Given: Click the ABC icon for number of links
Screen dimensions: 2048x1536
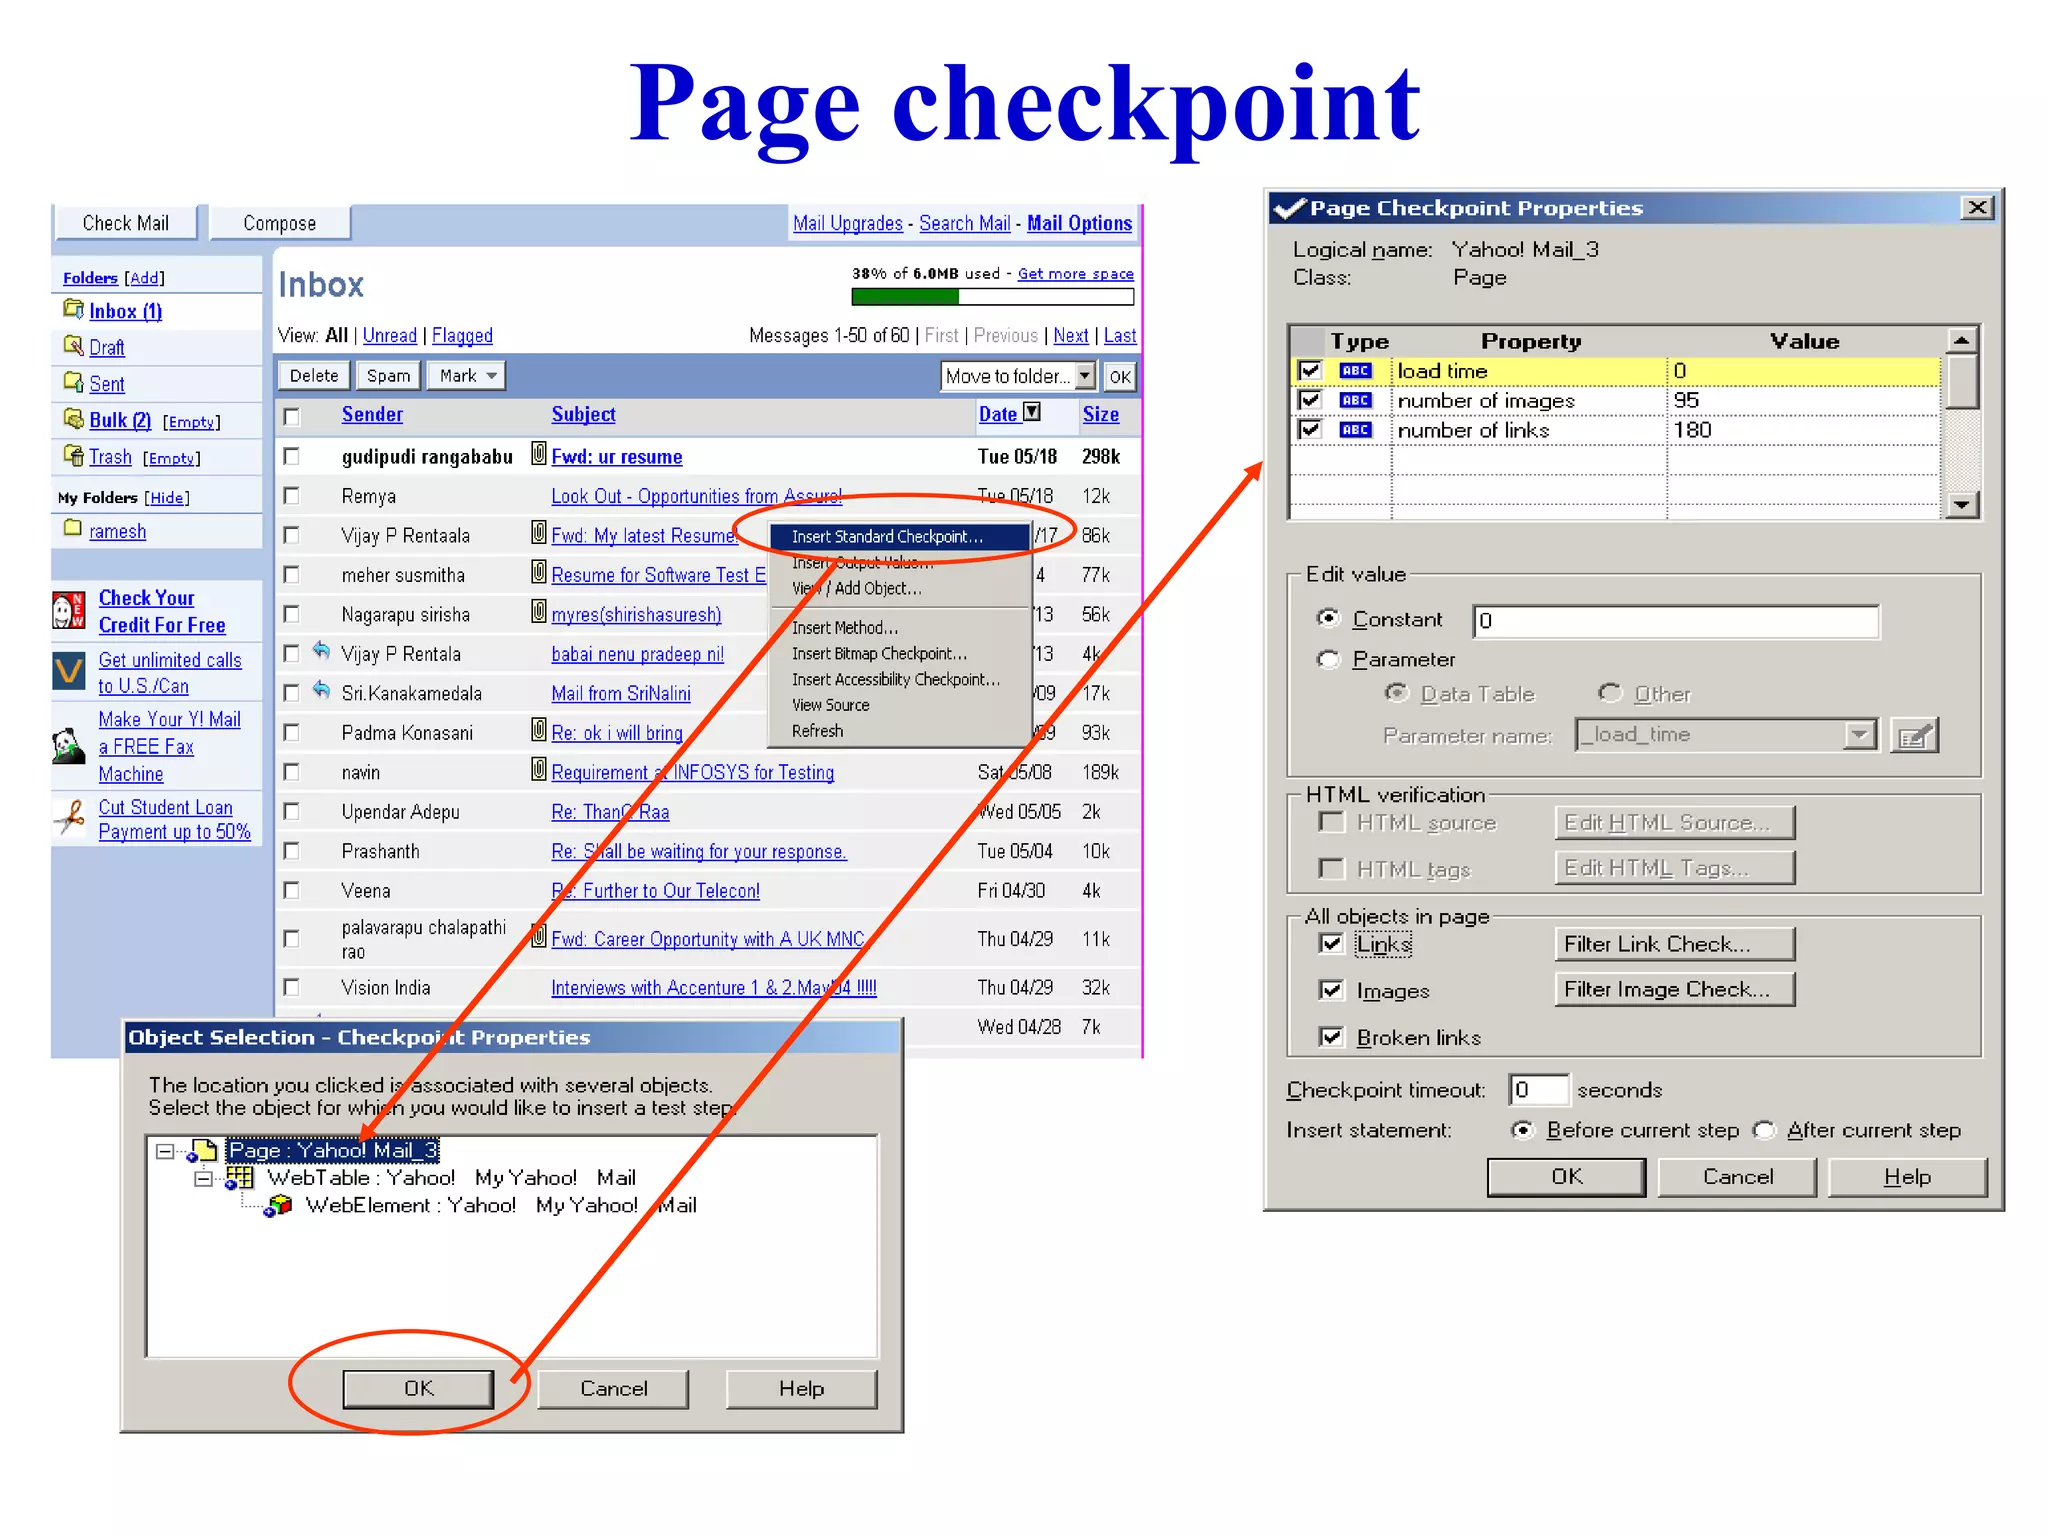Looking at the screenshot, I should pos(1355,430).
